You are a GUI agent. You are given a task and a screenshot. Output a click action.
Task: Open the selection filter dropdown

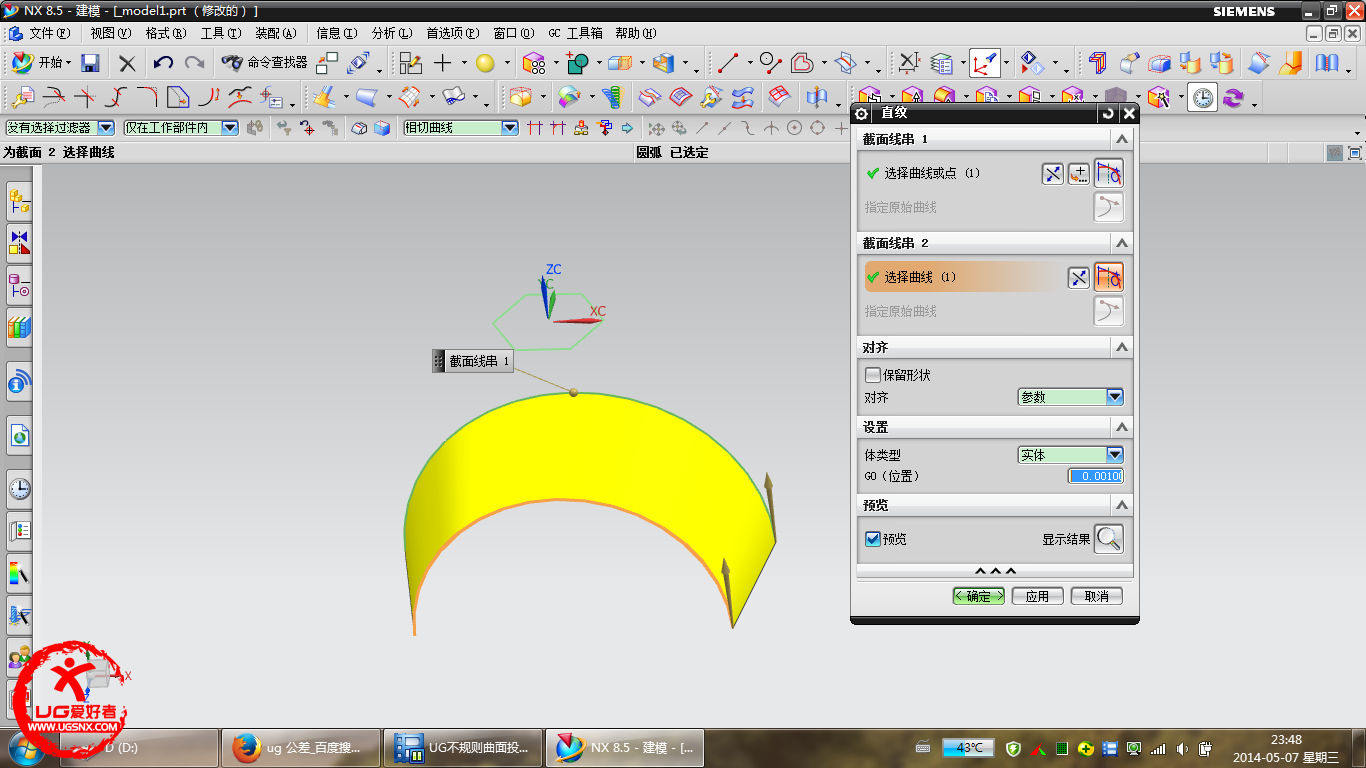(x=60, y=128)
